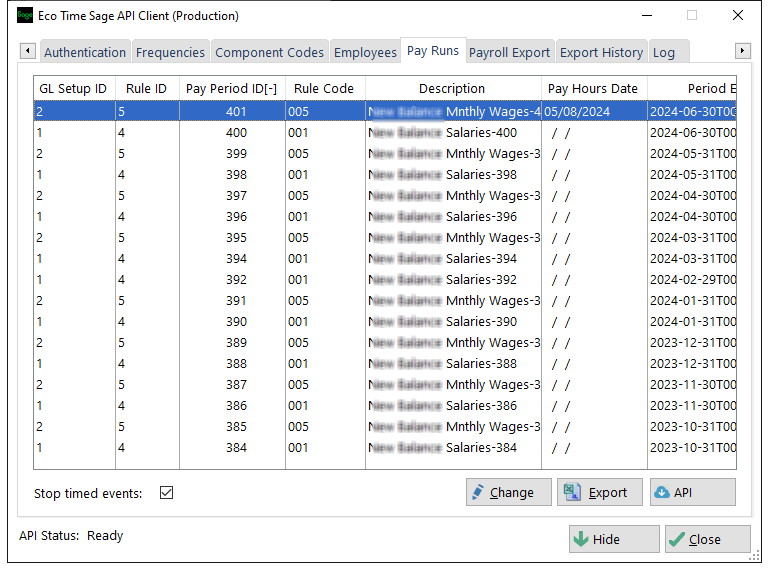This screenshot has height=570, width=769.
Task: Sort by GL Setup ID column header
Action: coord(73,88)
